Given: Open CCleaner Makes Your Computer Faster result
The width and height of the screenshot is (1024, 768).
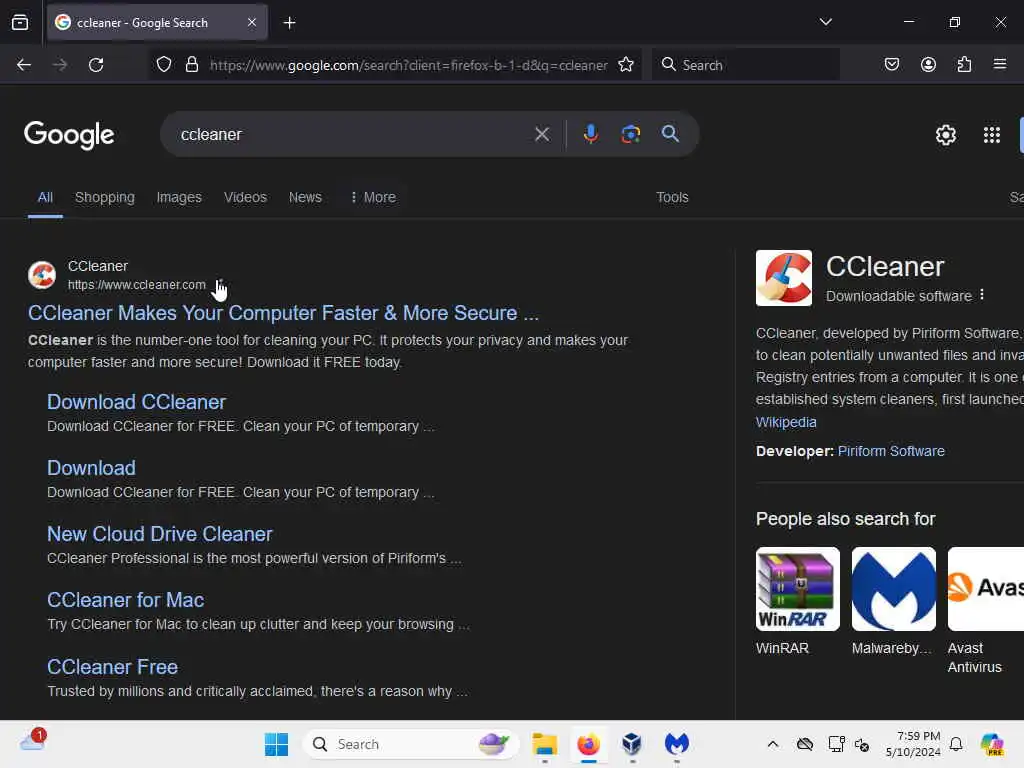Looking at the screenshot, I should pyautogui.click(x=283, y=313).
